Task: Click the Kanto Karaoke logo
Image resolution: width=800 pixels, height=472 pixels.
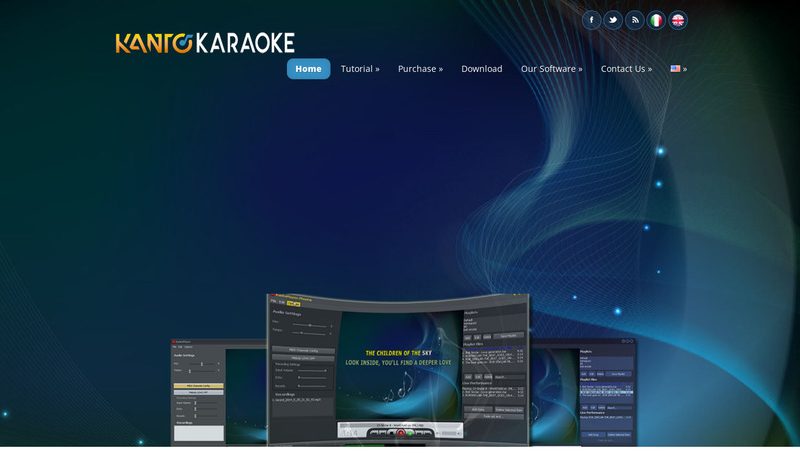Action: tap(205, 43)
